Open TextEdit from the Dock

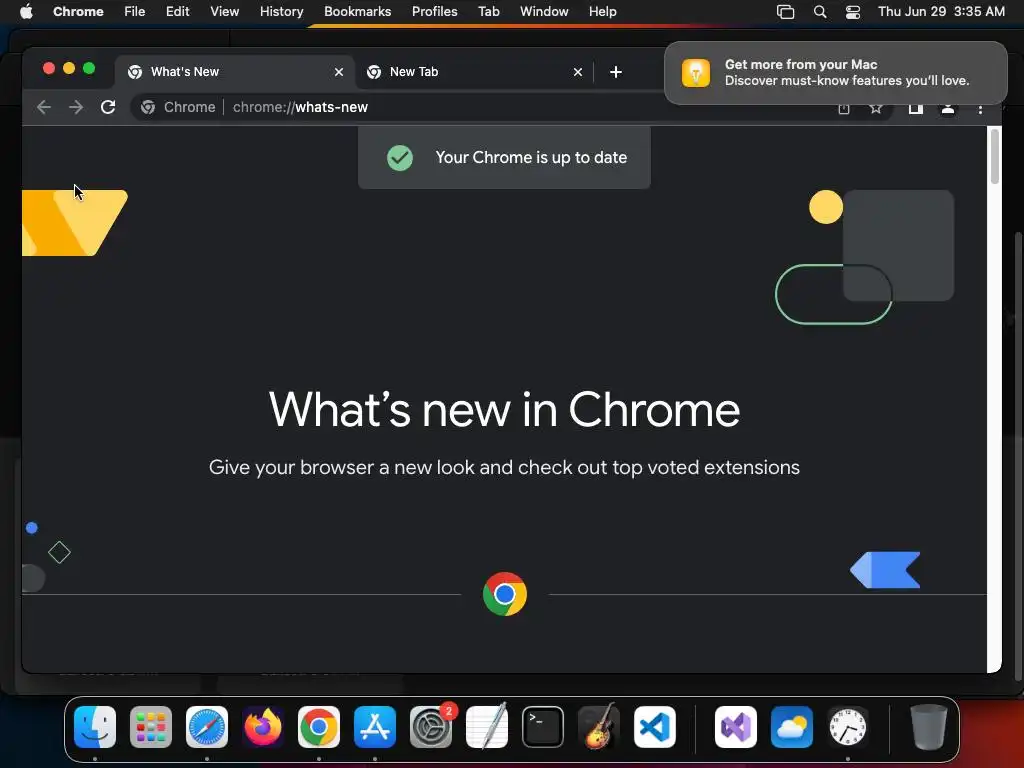487,726
